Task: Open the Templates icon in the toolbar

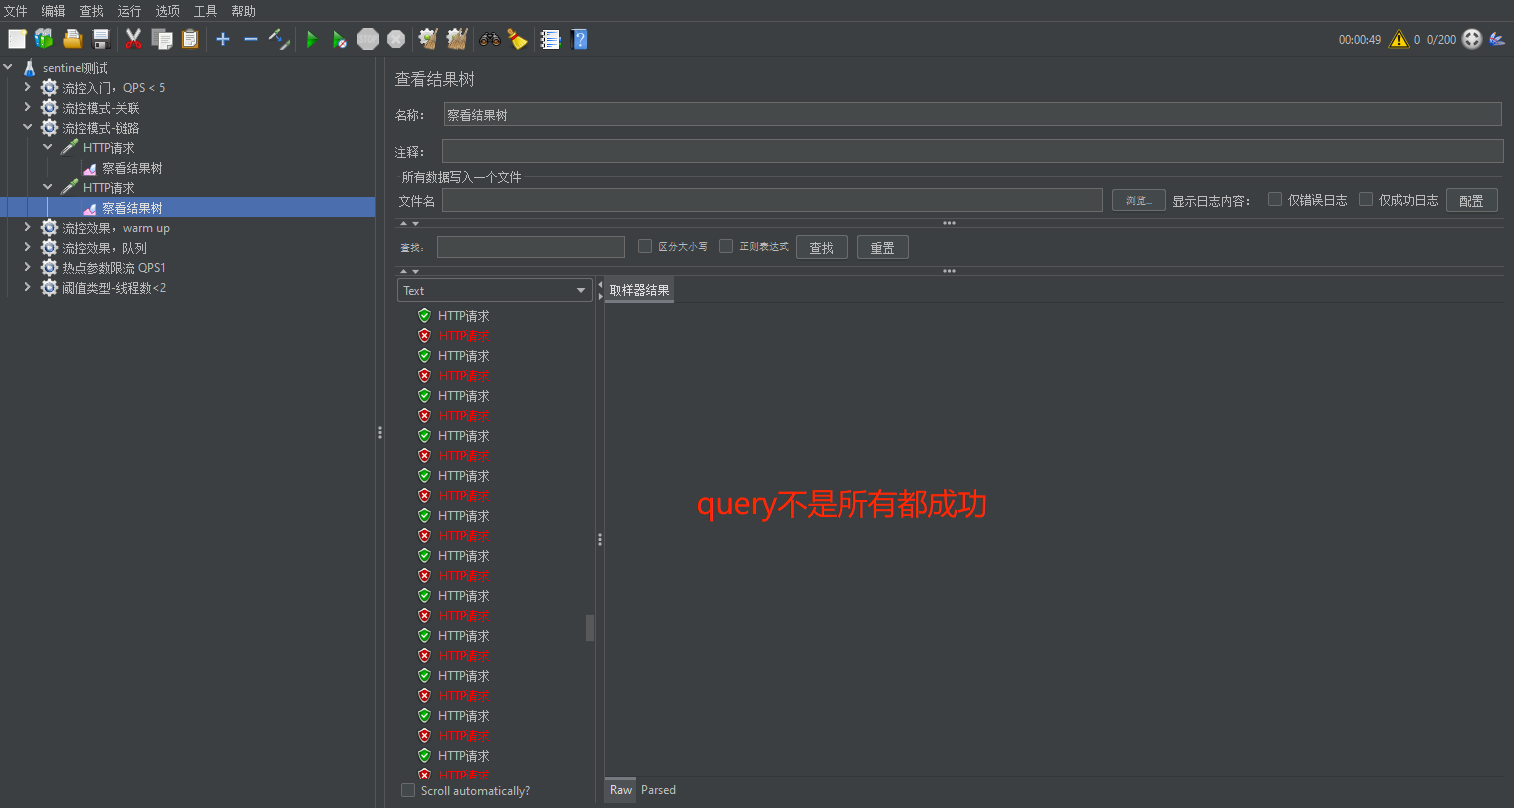Action: 44,39
